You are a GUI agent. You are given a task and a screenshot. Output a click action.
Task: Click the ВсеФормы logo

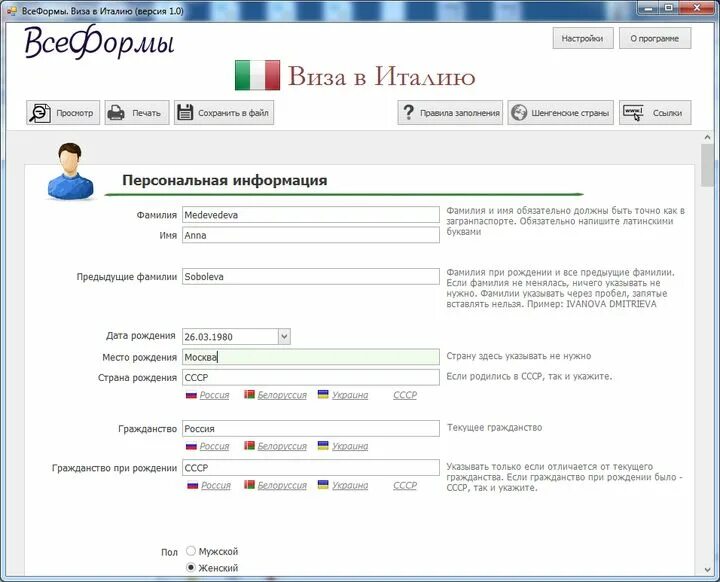(x=99, y=42)
